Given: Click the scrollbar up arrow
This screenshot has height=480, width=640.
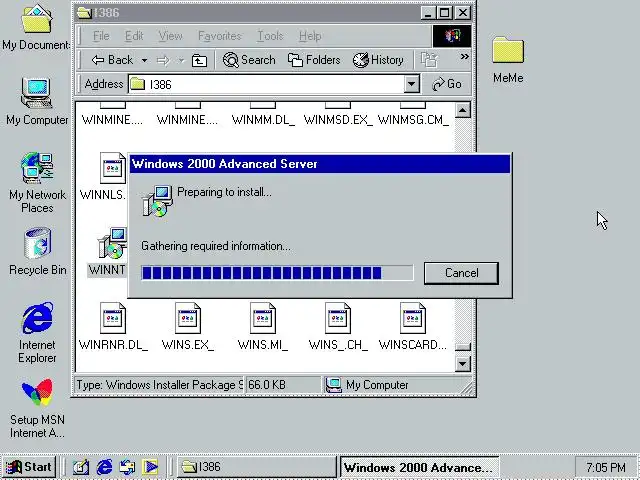Looking at the screenshot, I should click(463, 110).
